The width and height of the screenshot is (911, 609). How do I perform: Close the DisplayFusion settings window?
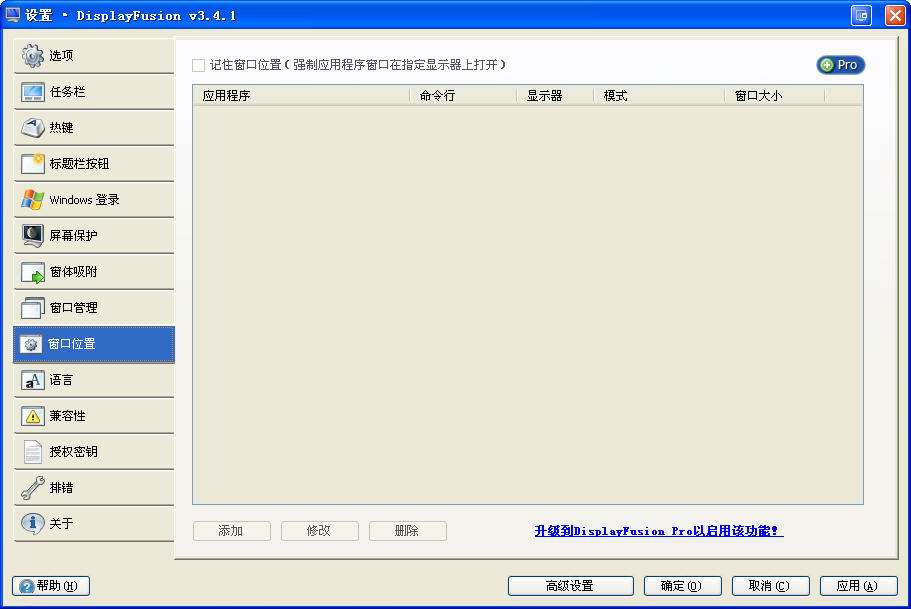[895, 16]
